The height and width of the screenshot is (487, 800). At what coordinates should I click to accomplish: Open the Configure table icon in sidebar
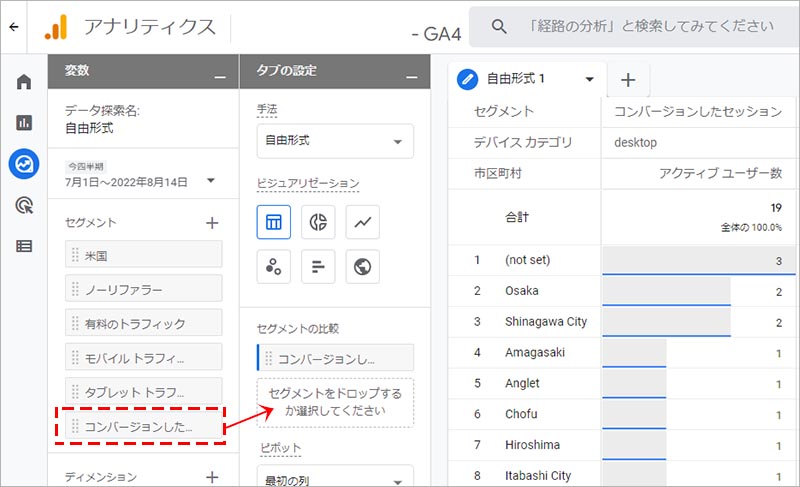tap(23, 245)
